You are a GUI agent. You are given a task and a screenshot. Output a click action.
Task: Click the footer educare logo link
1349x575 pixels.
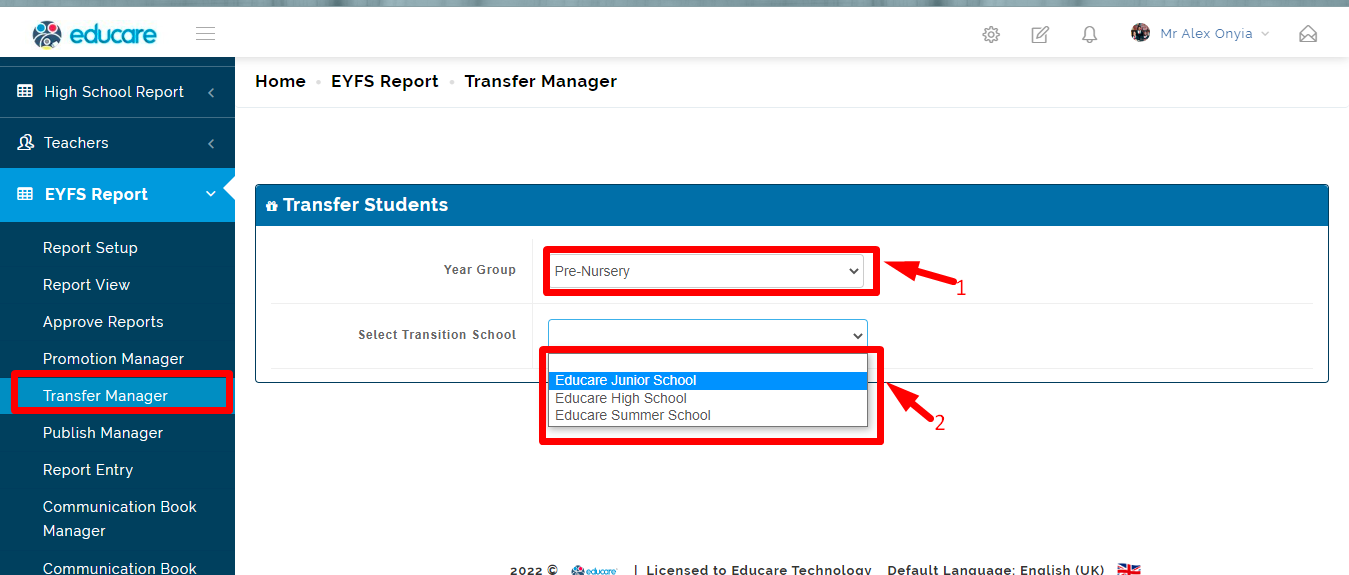pyautogui.click(x=594, y=570)
